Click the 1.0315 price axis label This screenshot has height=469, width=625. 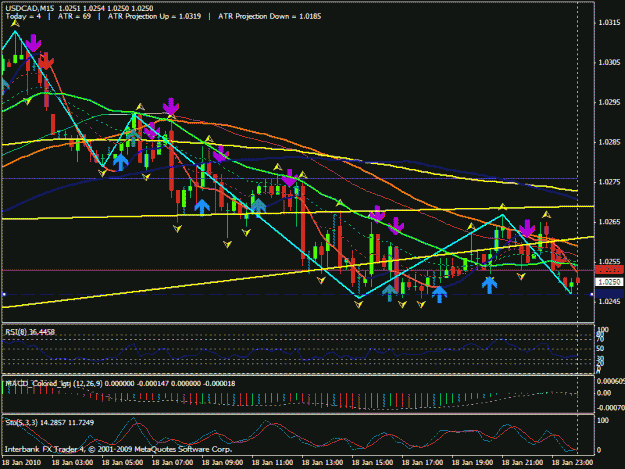(x=609, y=22)
